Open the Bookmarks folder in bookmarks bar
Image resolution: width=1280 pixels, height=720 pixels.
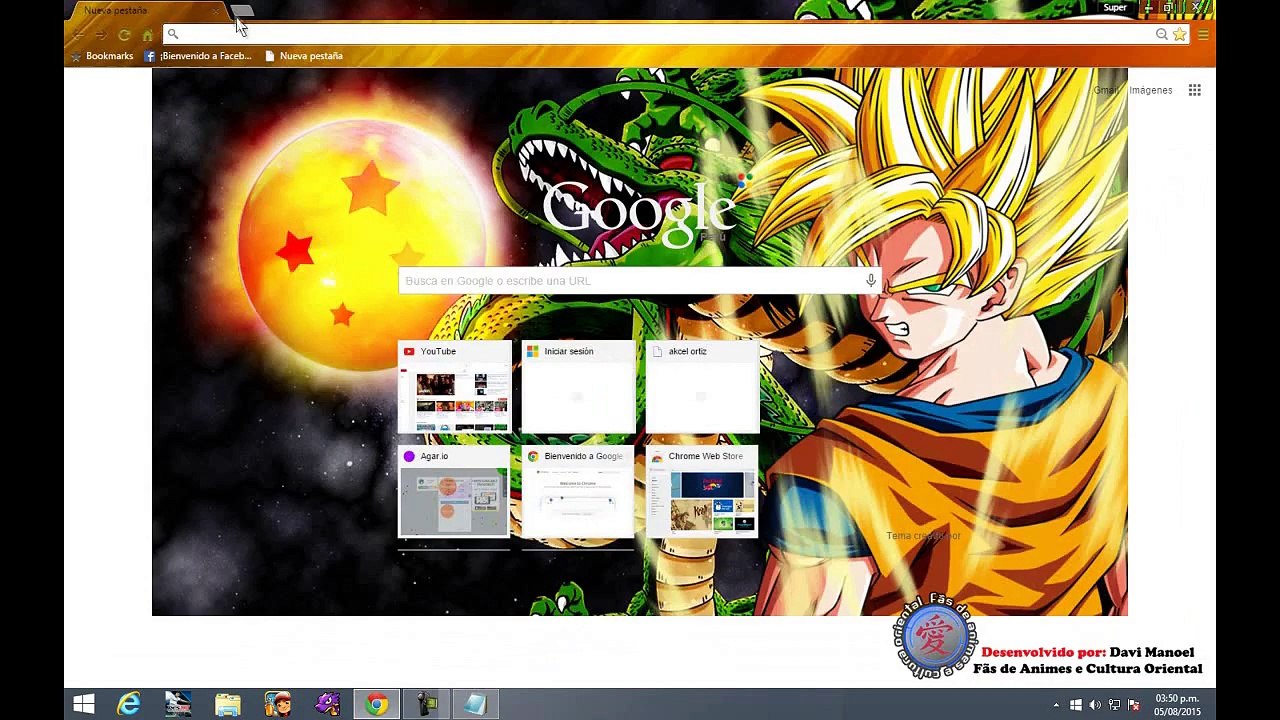click(x=101, y=56)
